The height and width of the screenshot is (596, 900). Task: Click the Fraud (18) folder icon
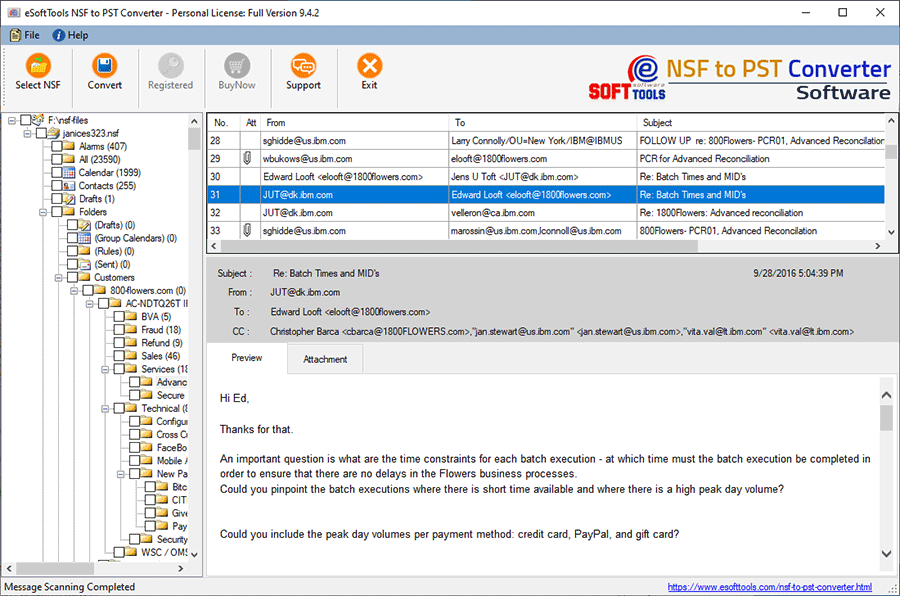pos(131,330)
